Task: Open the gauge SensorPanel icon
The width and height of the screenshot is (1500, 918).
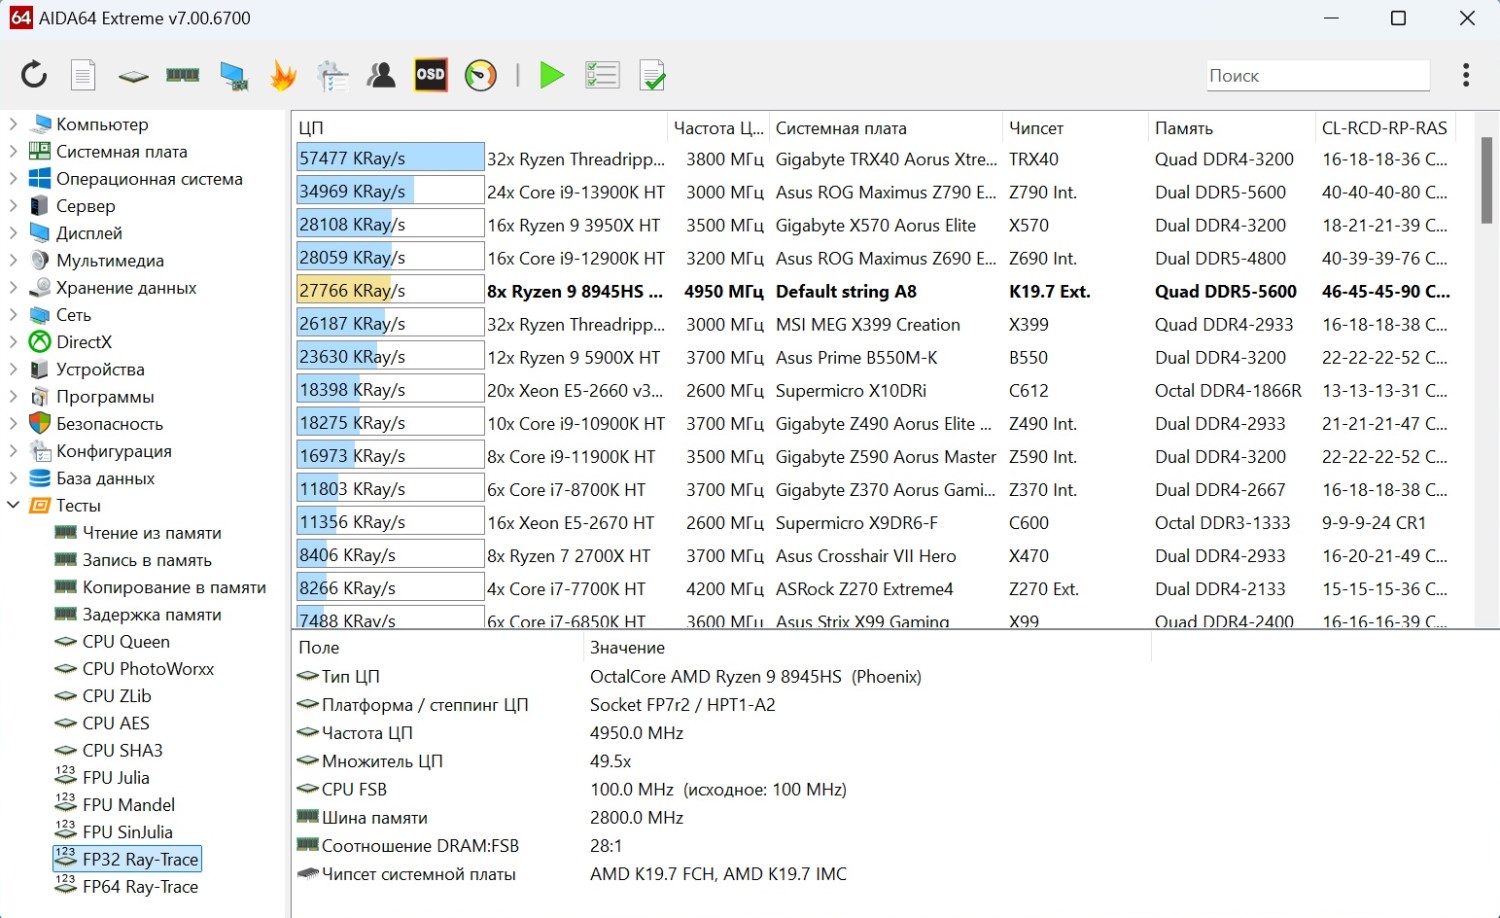Action: tap(481, 75)
